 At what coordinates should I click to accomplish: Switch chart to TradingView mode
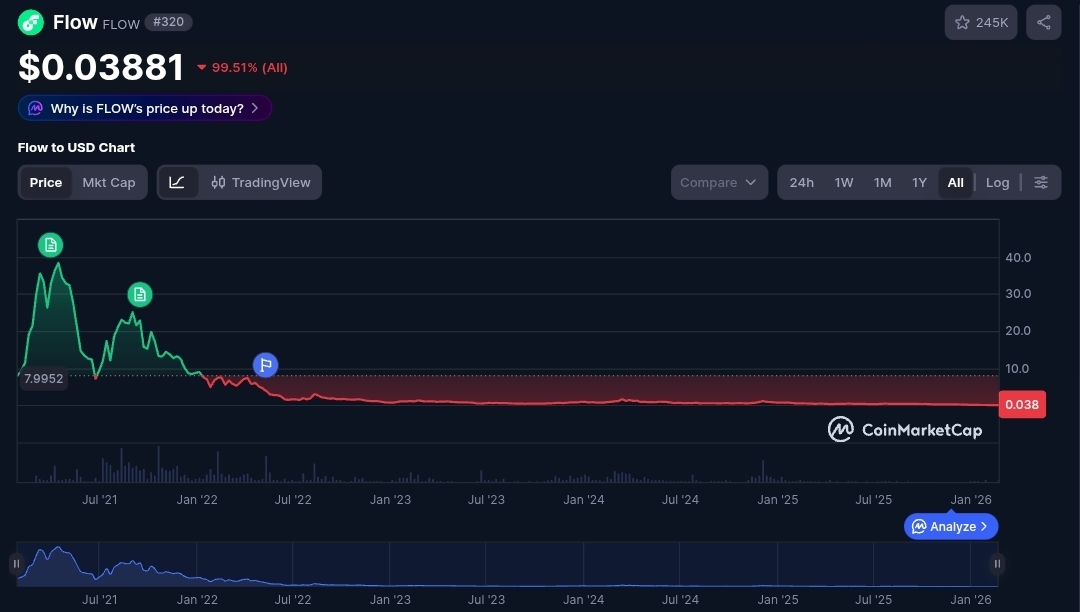(261, 182)
